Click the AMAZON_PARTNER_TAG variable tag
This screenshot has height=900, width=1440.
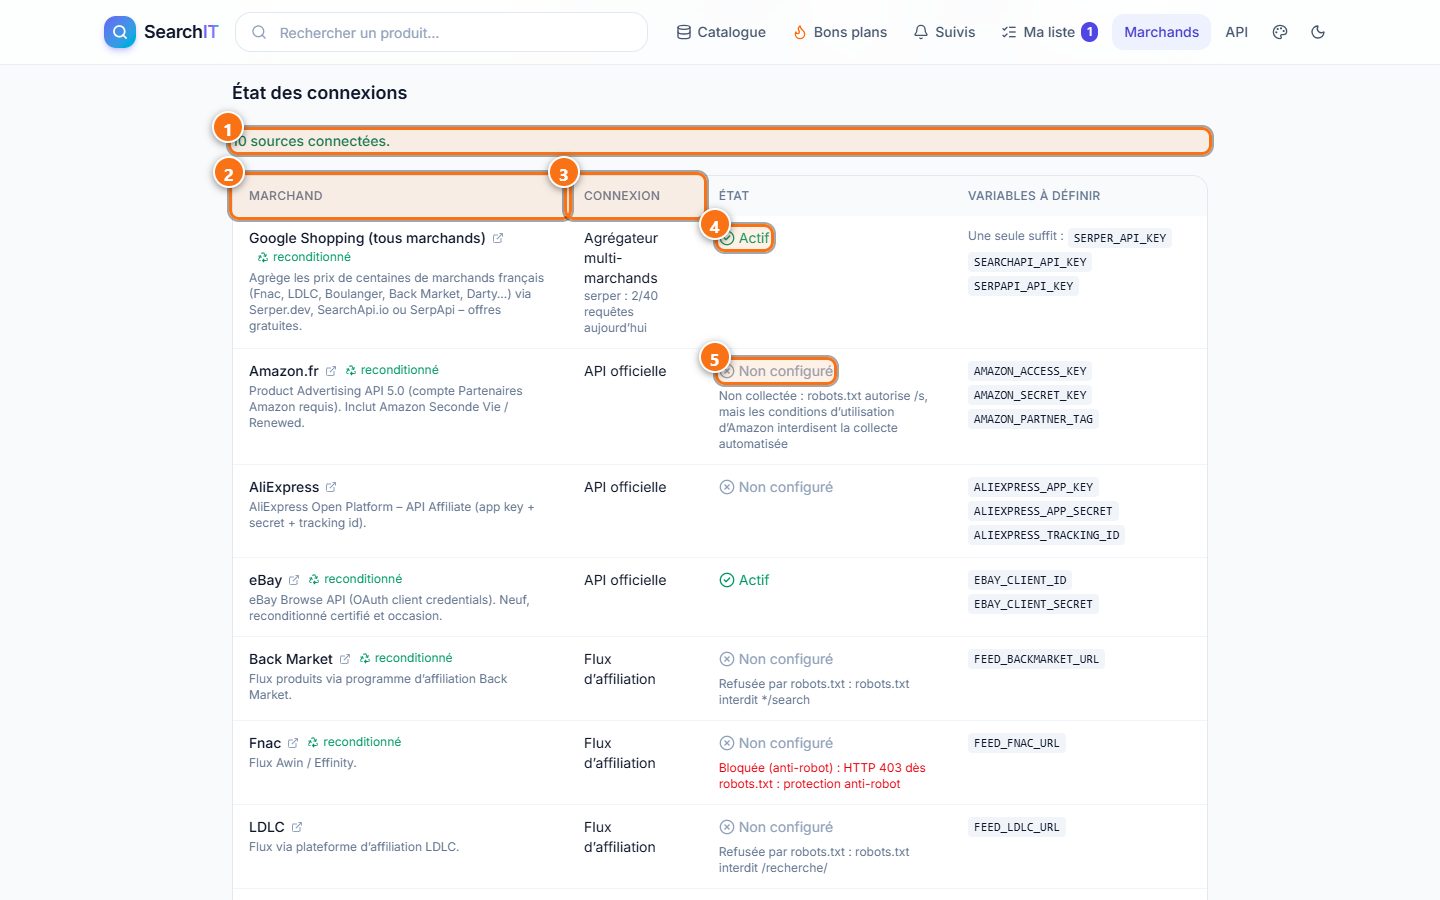1033,419
